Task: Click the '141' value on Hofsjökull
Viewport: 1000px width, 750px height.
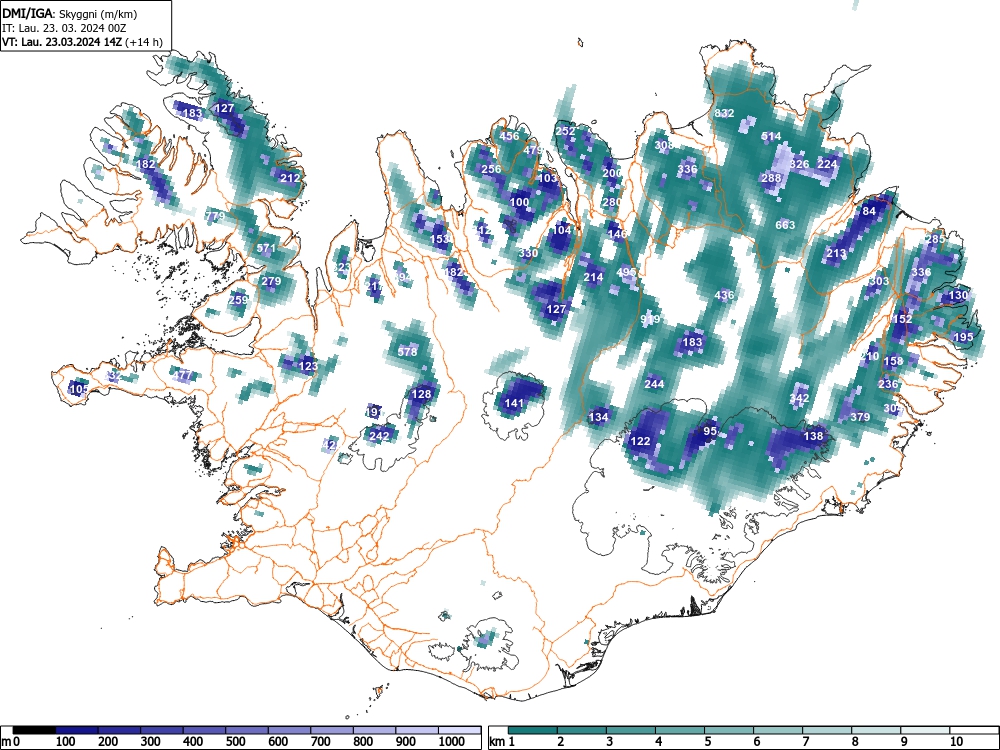Action: click(513, 403)
